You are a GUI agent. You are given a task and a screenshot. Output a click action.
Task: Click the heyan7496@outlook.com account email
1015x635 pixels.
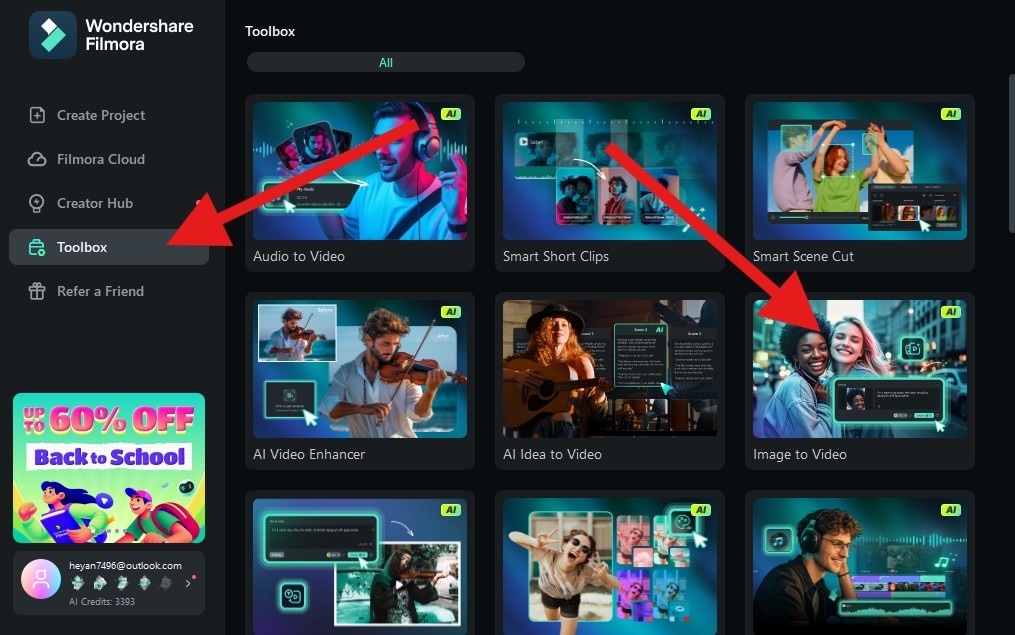coord(126,566)
